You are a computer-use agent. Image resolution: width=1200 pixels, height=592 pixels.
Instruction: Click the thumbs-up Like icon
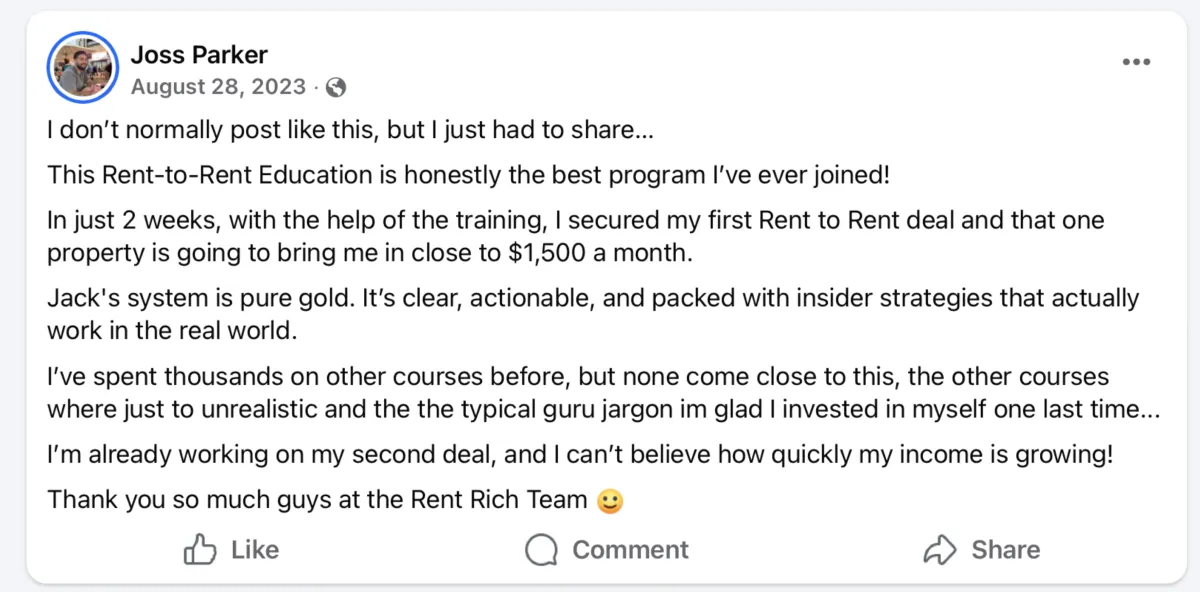click(201, 549)
